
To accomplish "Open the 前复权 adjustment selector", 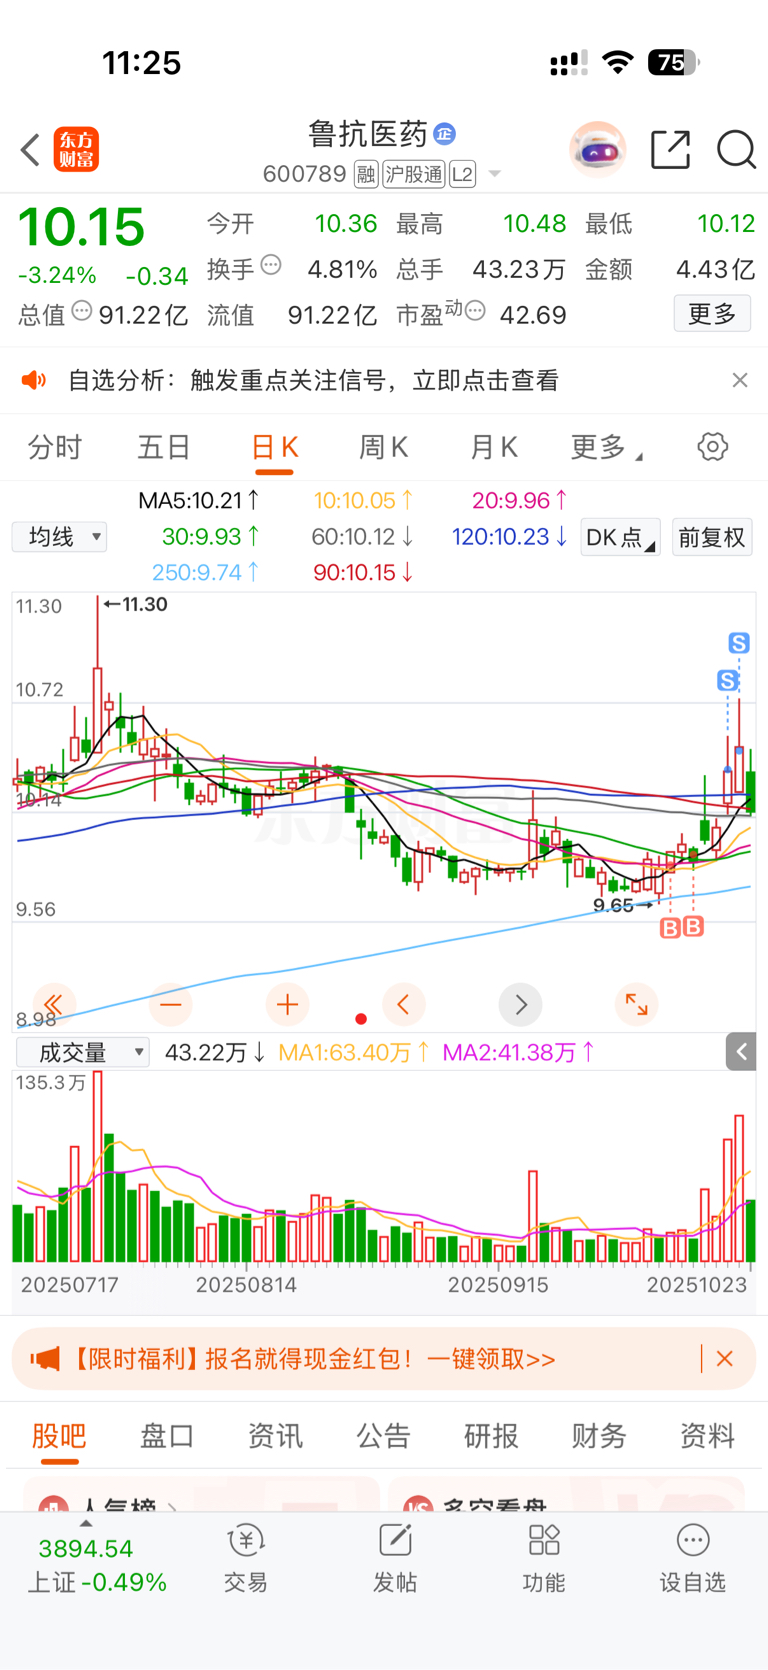I will point(712,537).
